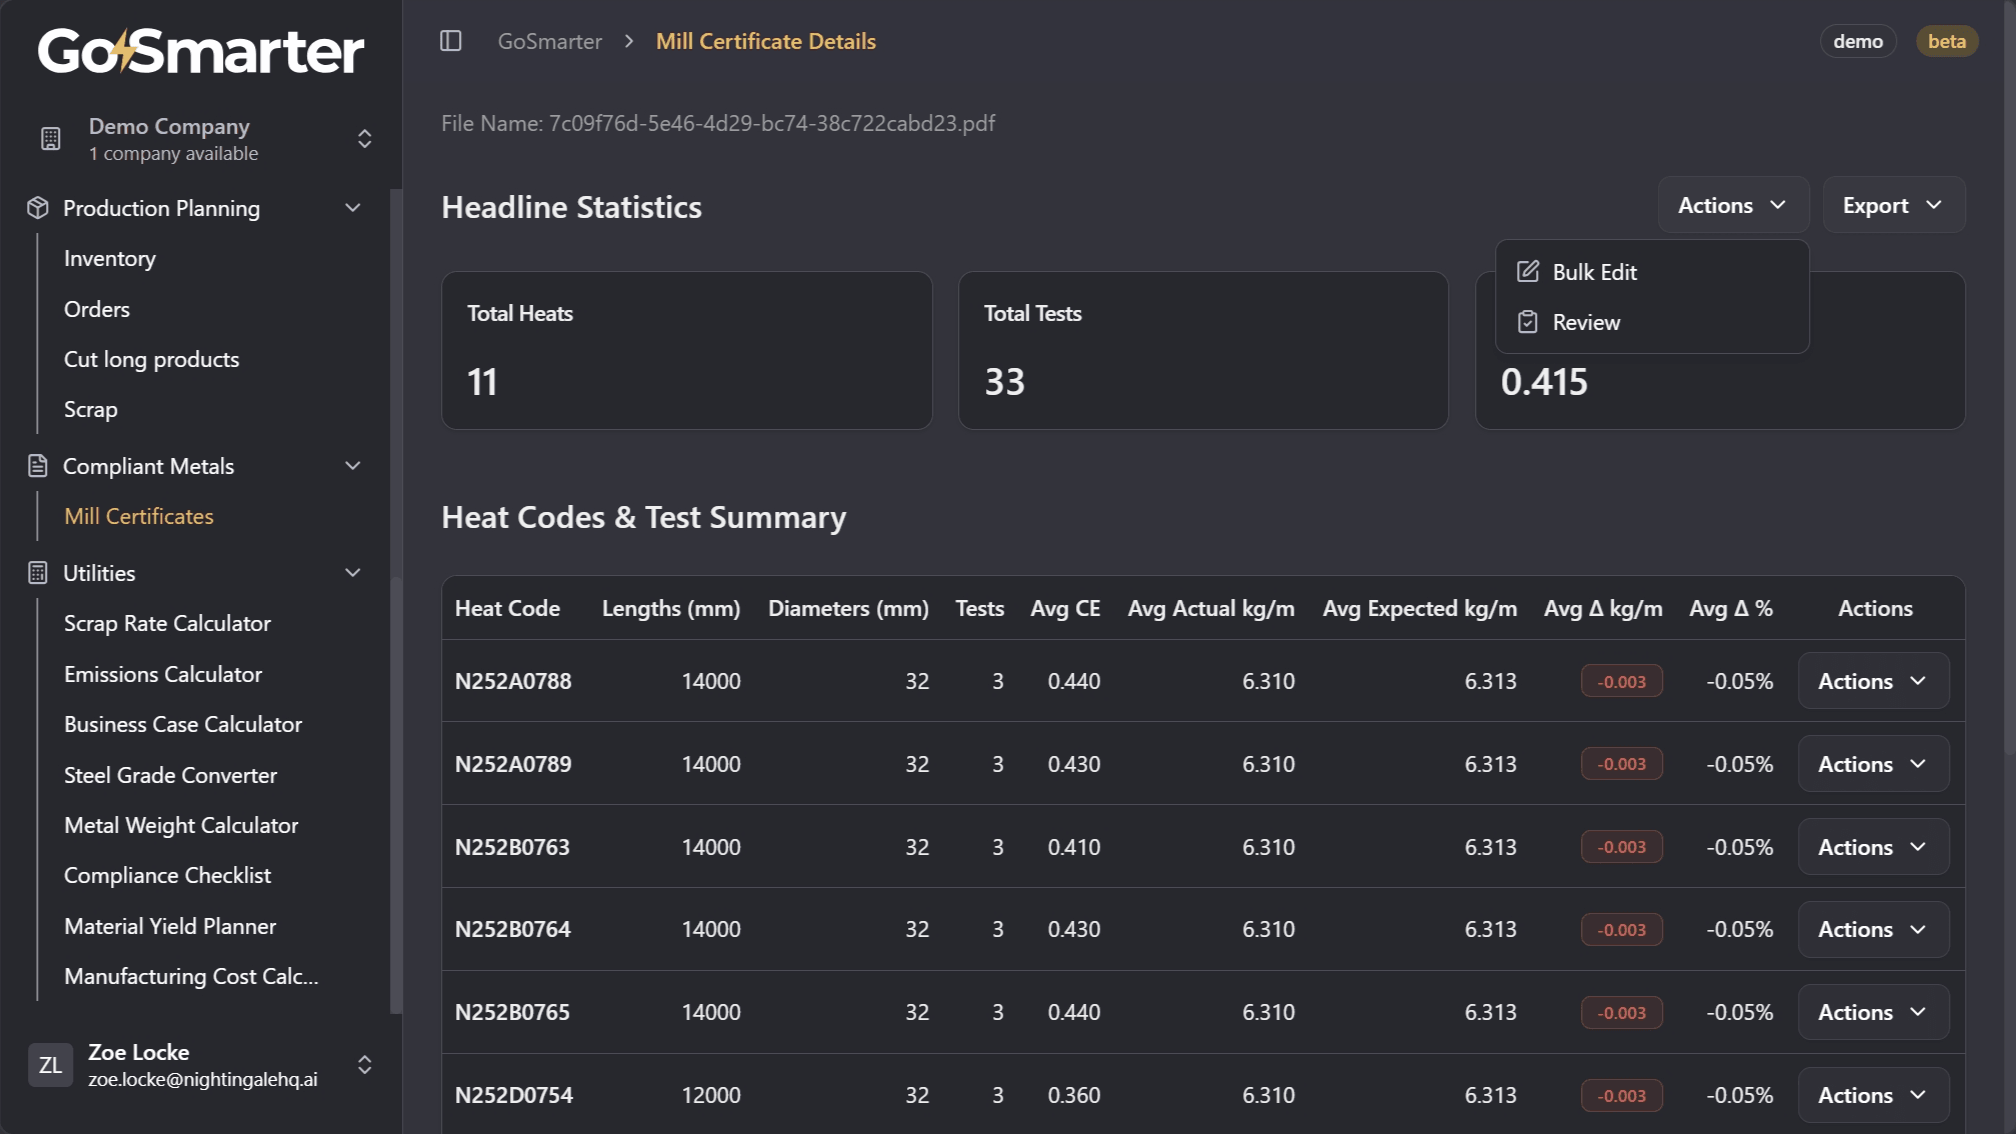Click the GoSmarter breadcrumb link

pyautogui.click(x=550, y=41)
